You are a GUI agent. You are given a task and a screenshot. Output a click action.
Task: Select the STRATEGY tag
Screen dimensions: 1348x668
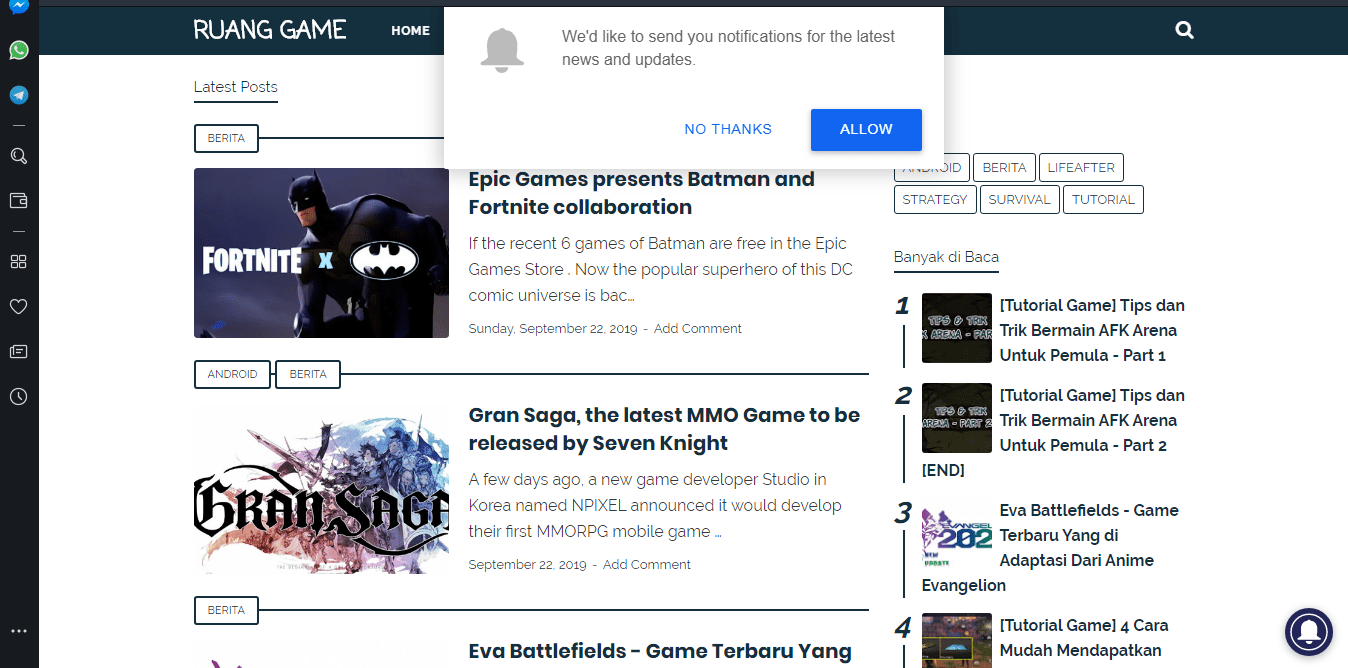935,199
